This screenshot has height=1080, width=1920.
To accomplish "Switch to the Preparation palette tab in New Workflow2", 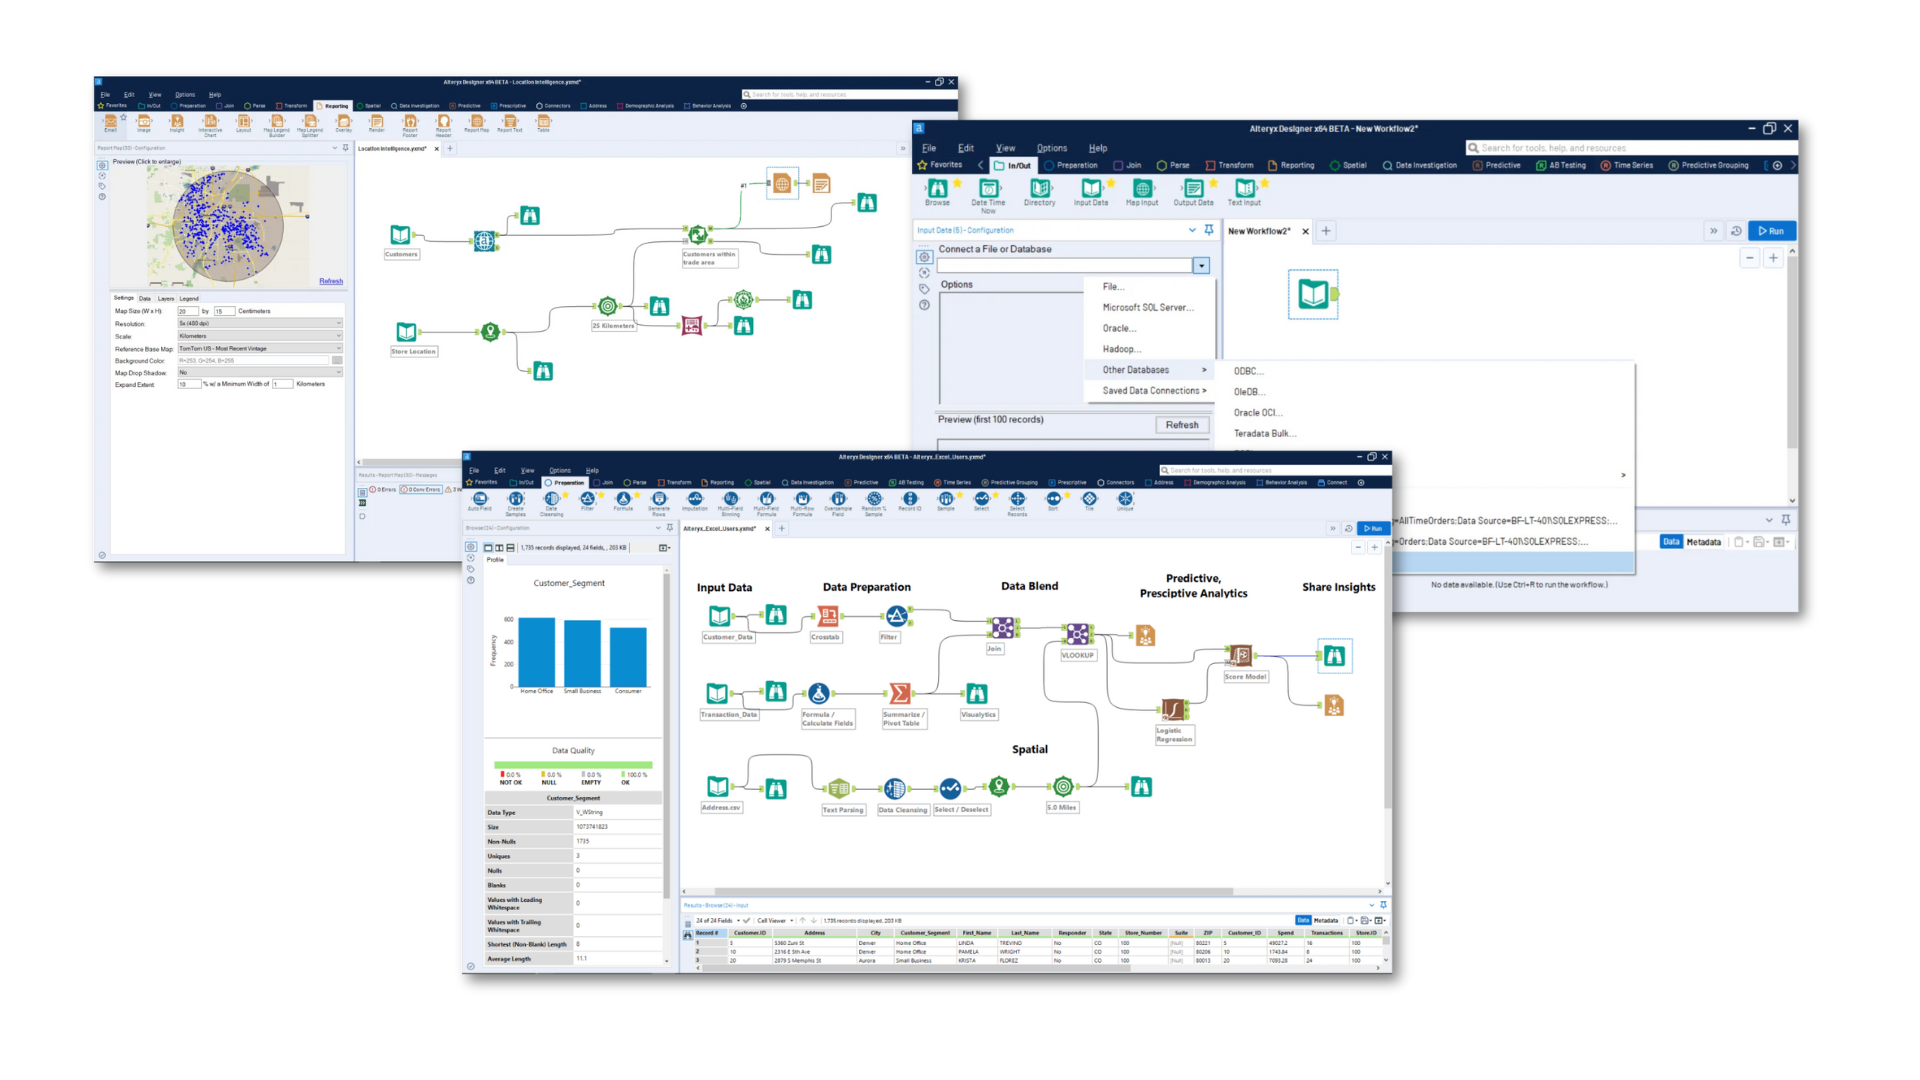I will (1071, 165).
